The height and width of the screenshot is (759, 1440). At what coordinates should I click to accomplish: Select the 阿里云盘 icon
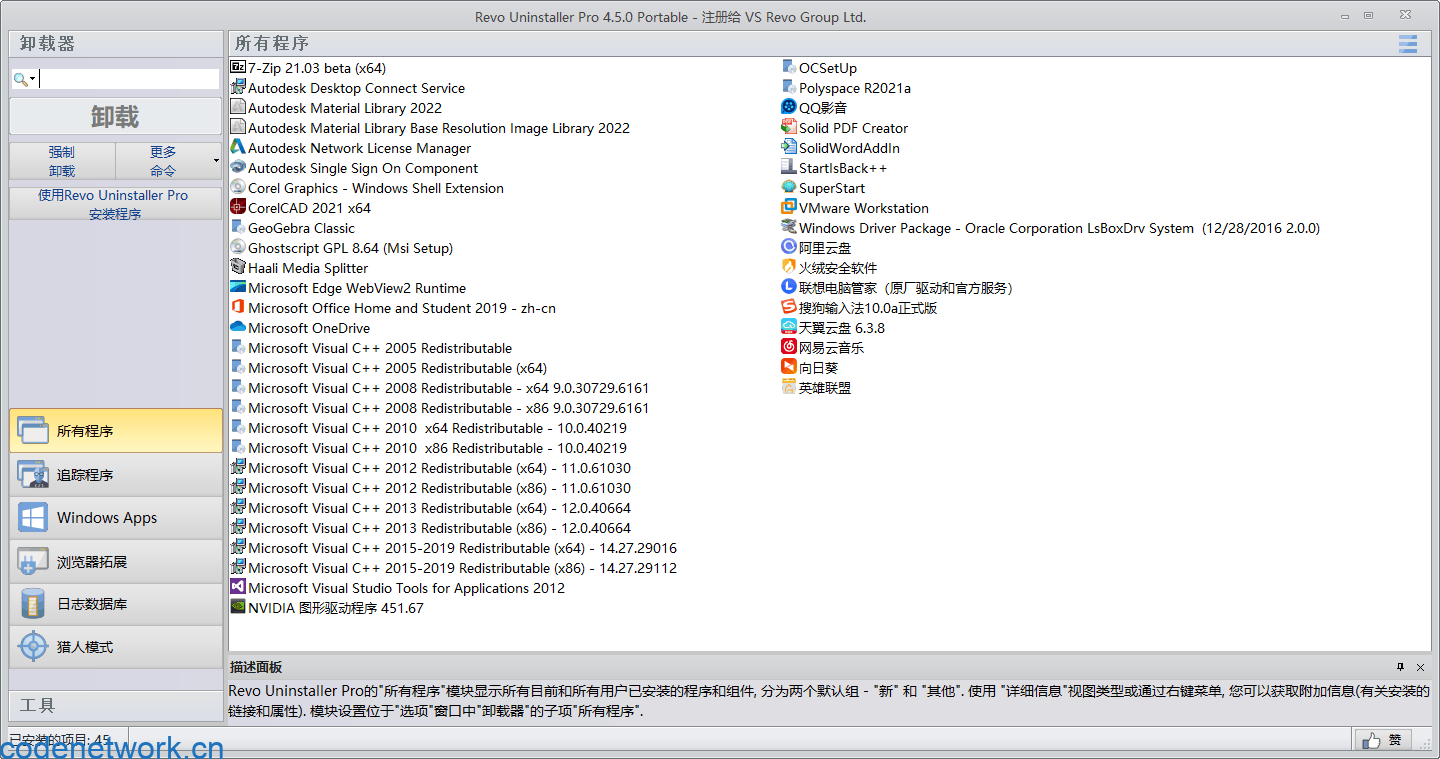[789, 248]
